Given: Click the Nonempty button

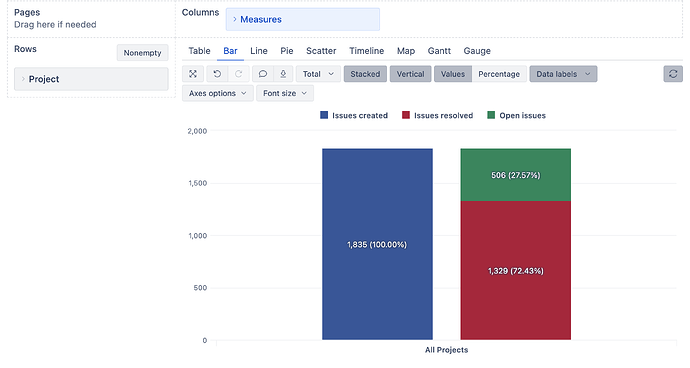Looking at the screenshot, I should pyautogui.click(x=143, y=53).
